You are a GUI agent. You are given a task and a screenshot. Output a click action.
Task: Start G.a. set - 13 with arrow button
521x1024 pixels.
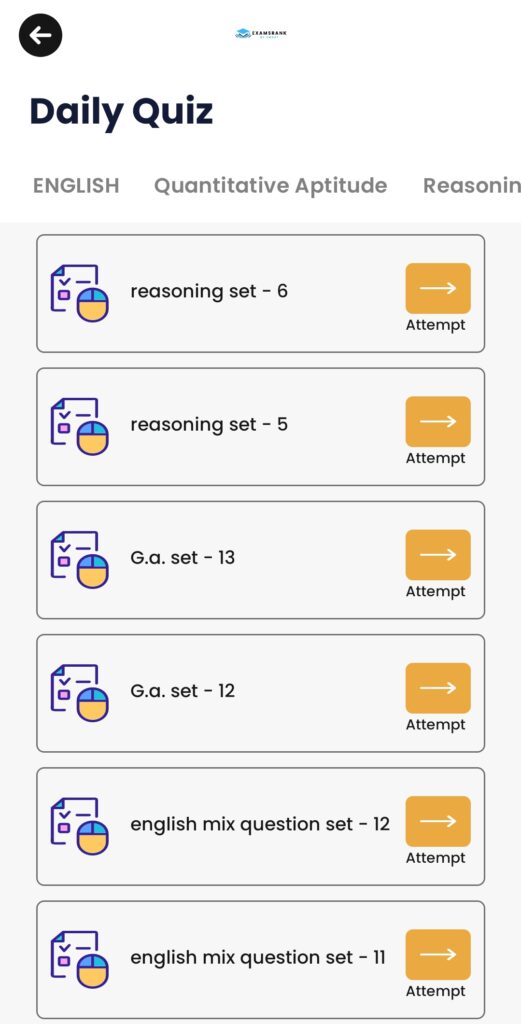[438, 554]
